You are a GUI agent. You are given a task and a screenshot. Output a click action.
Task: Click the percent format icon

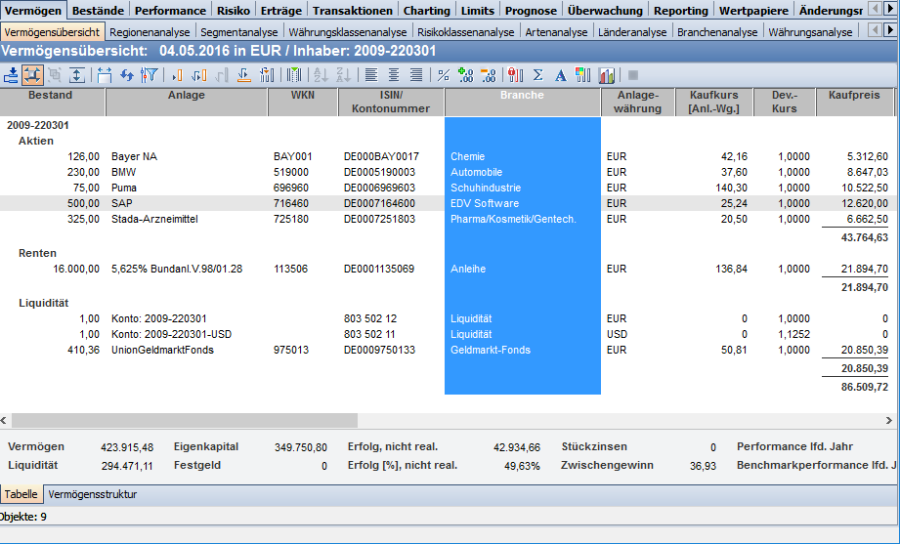click(443, 75)
